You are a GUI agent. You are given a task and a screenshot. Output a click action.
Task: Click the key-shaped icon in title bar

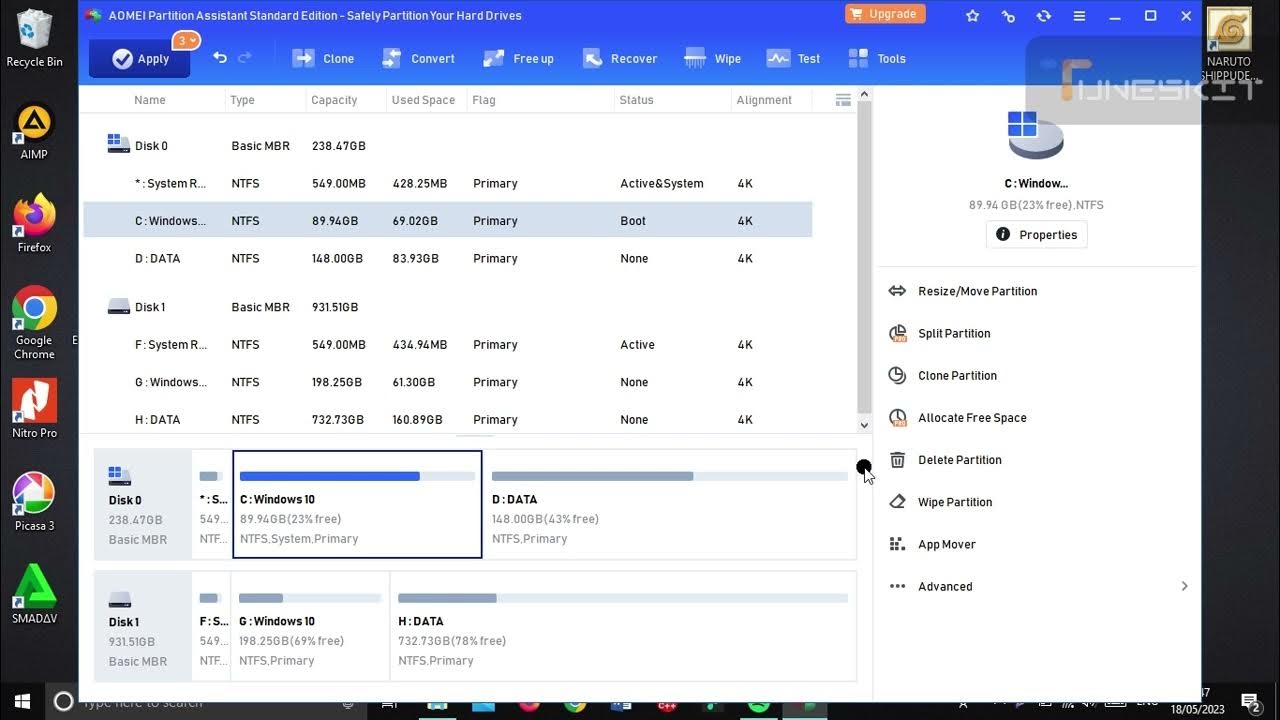pos(1008,16)
